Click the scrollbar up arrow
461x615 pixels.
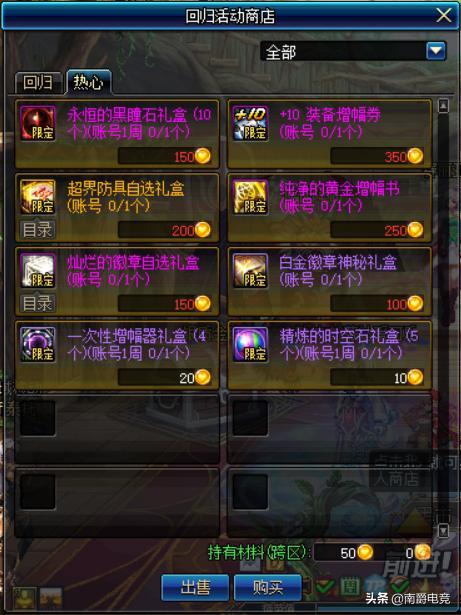pyautogui.click(x=443, y=106)
